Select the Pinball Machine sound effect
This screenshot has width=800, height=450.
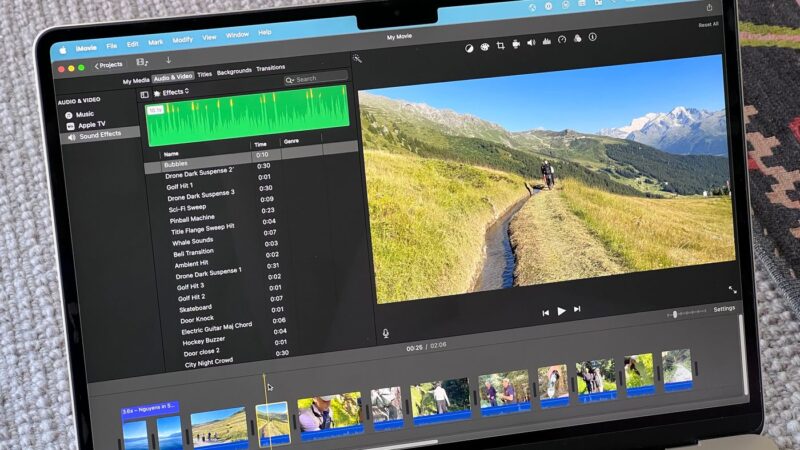(x=192, y=219)
